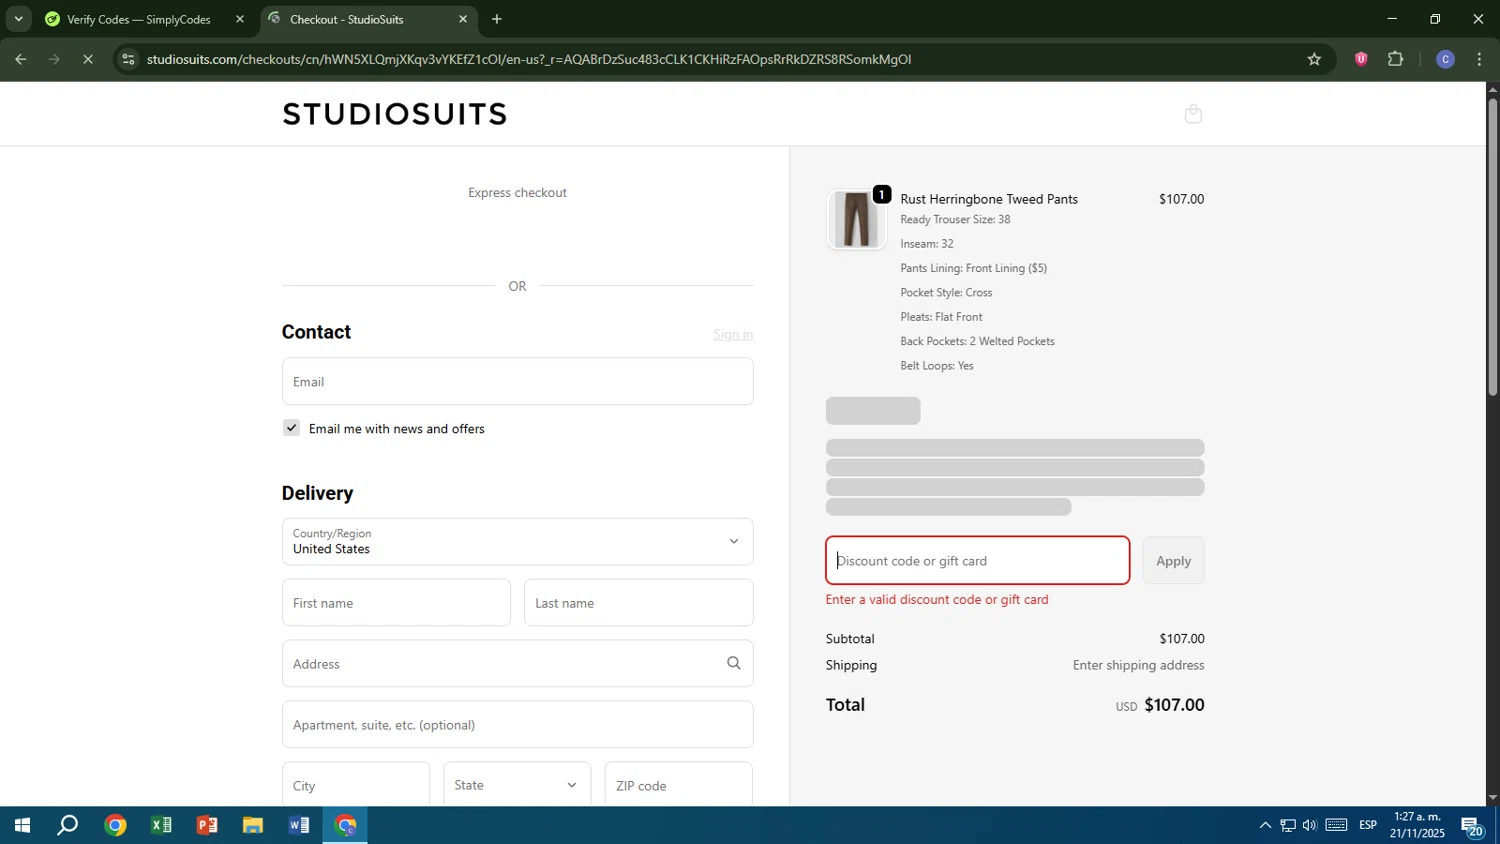Stop loading the page
The height and width of the screenshot is (844, 1500).
(88, 59)
